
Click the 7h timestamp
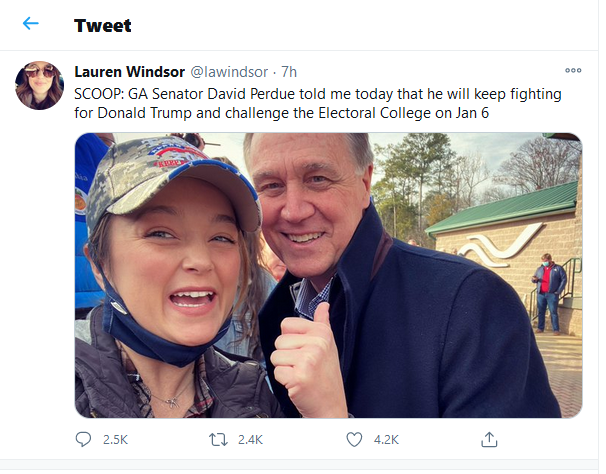[289, 72]
